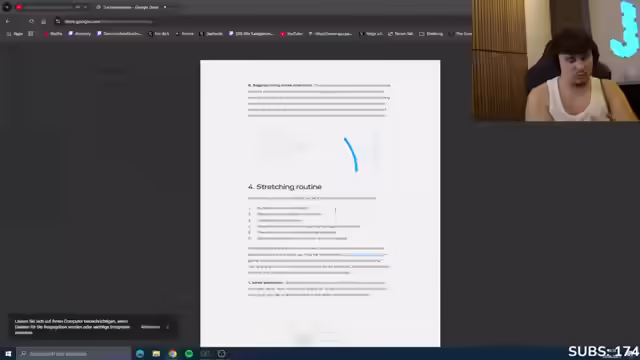This screenshot has height=360, width=640.
Task: Click the blue loading spinner image
Action: coord(351,154)
